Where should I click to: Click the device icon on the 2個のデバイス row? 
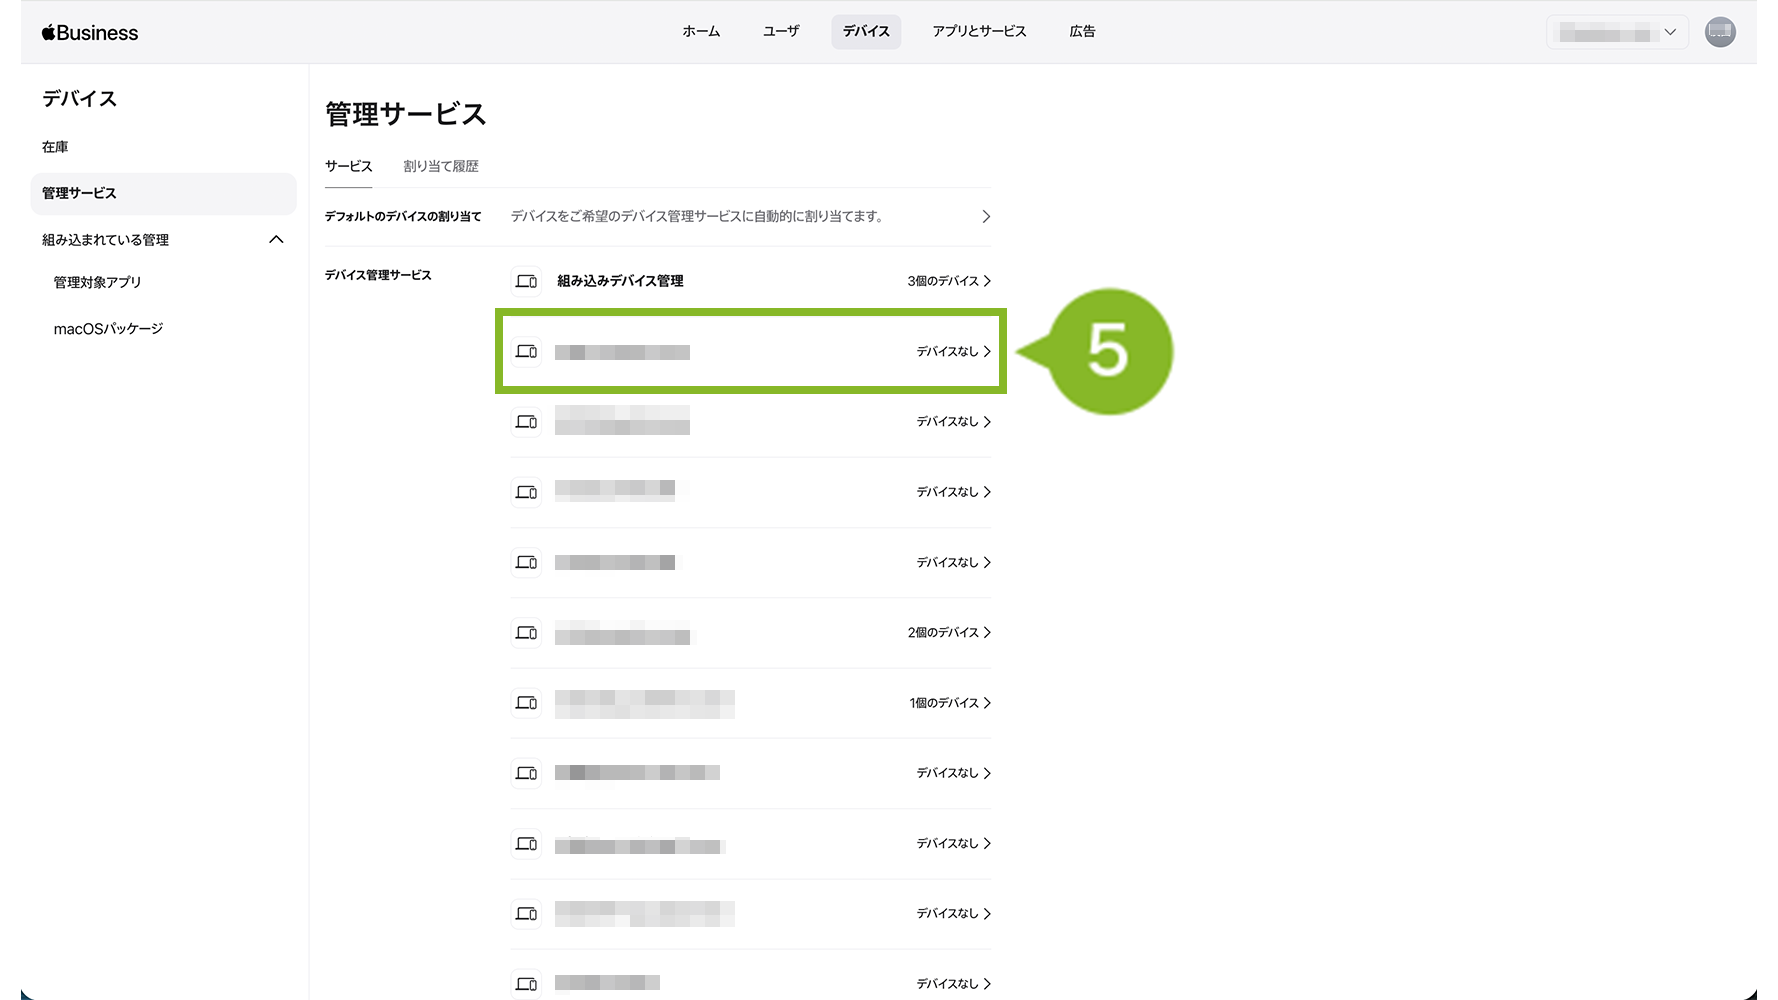click(x=526, y=633)
